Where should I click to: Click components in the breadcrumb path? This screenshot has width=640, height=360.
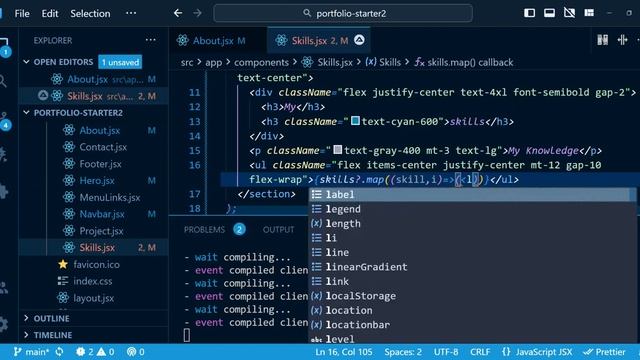261,62
